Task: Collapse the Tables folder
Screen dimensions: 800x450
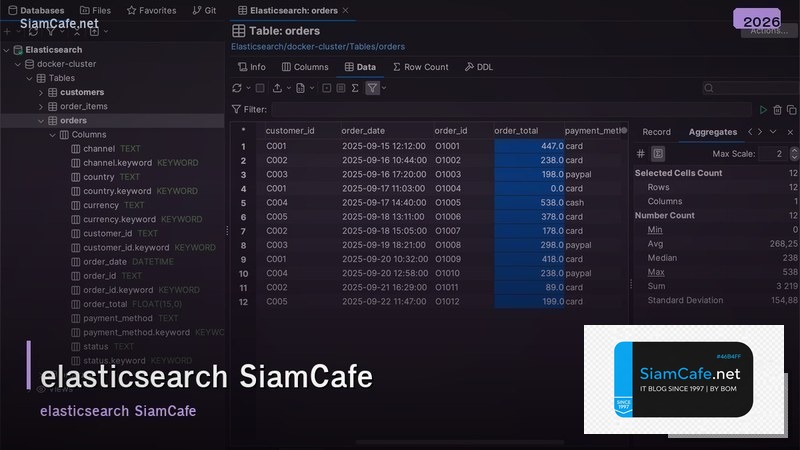Action: coord(30,79)
